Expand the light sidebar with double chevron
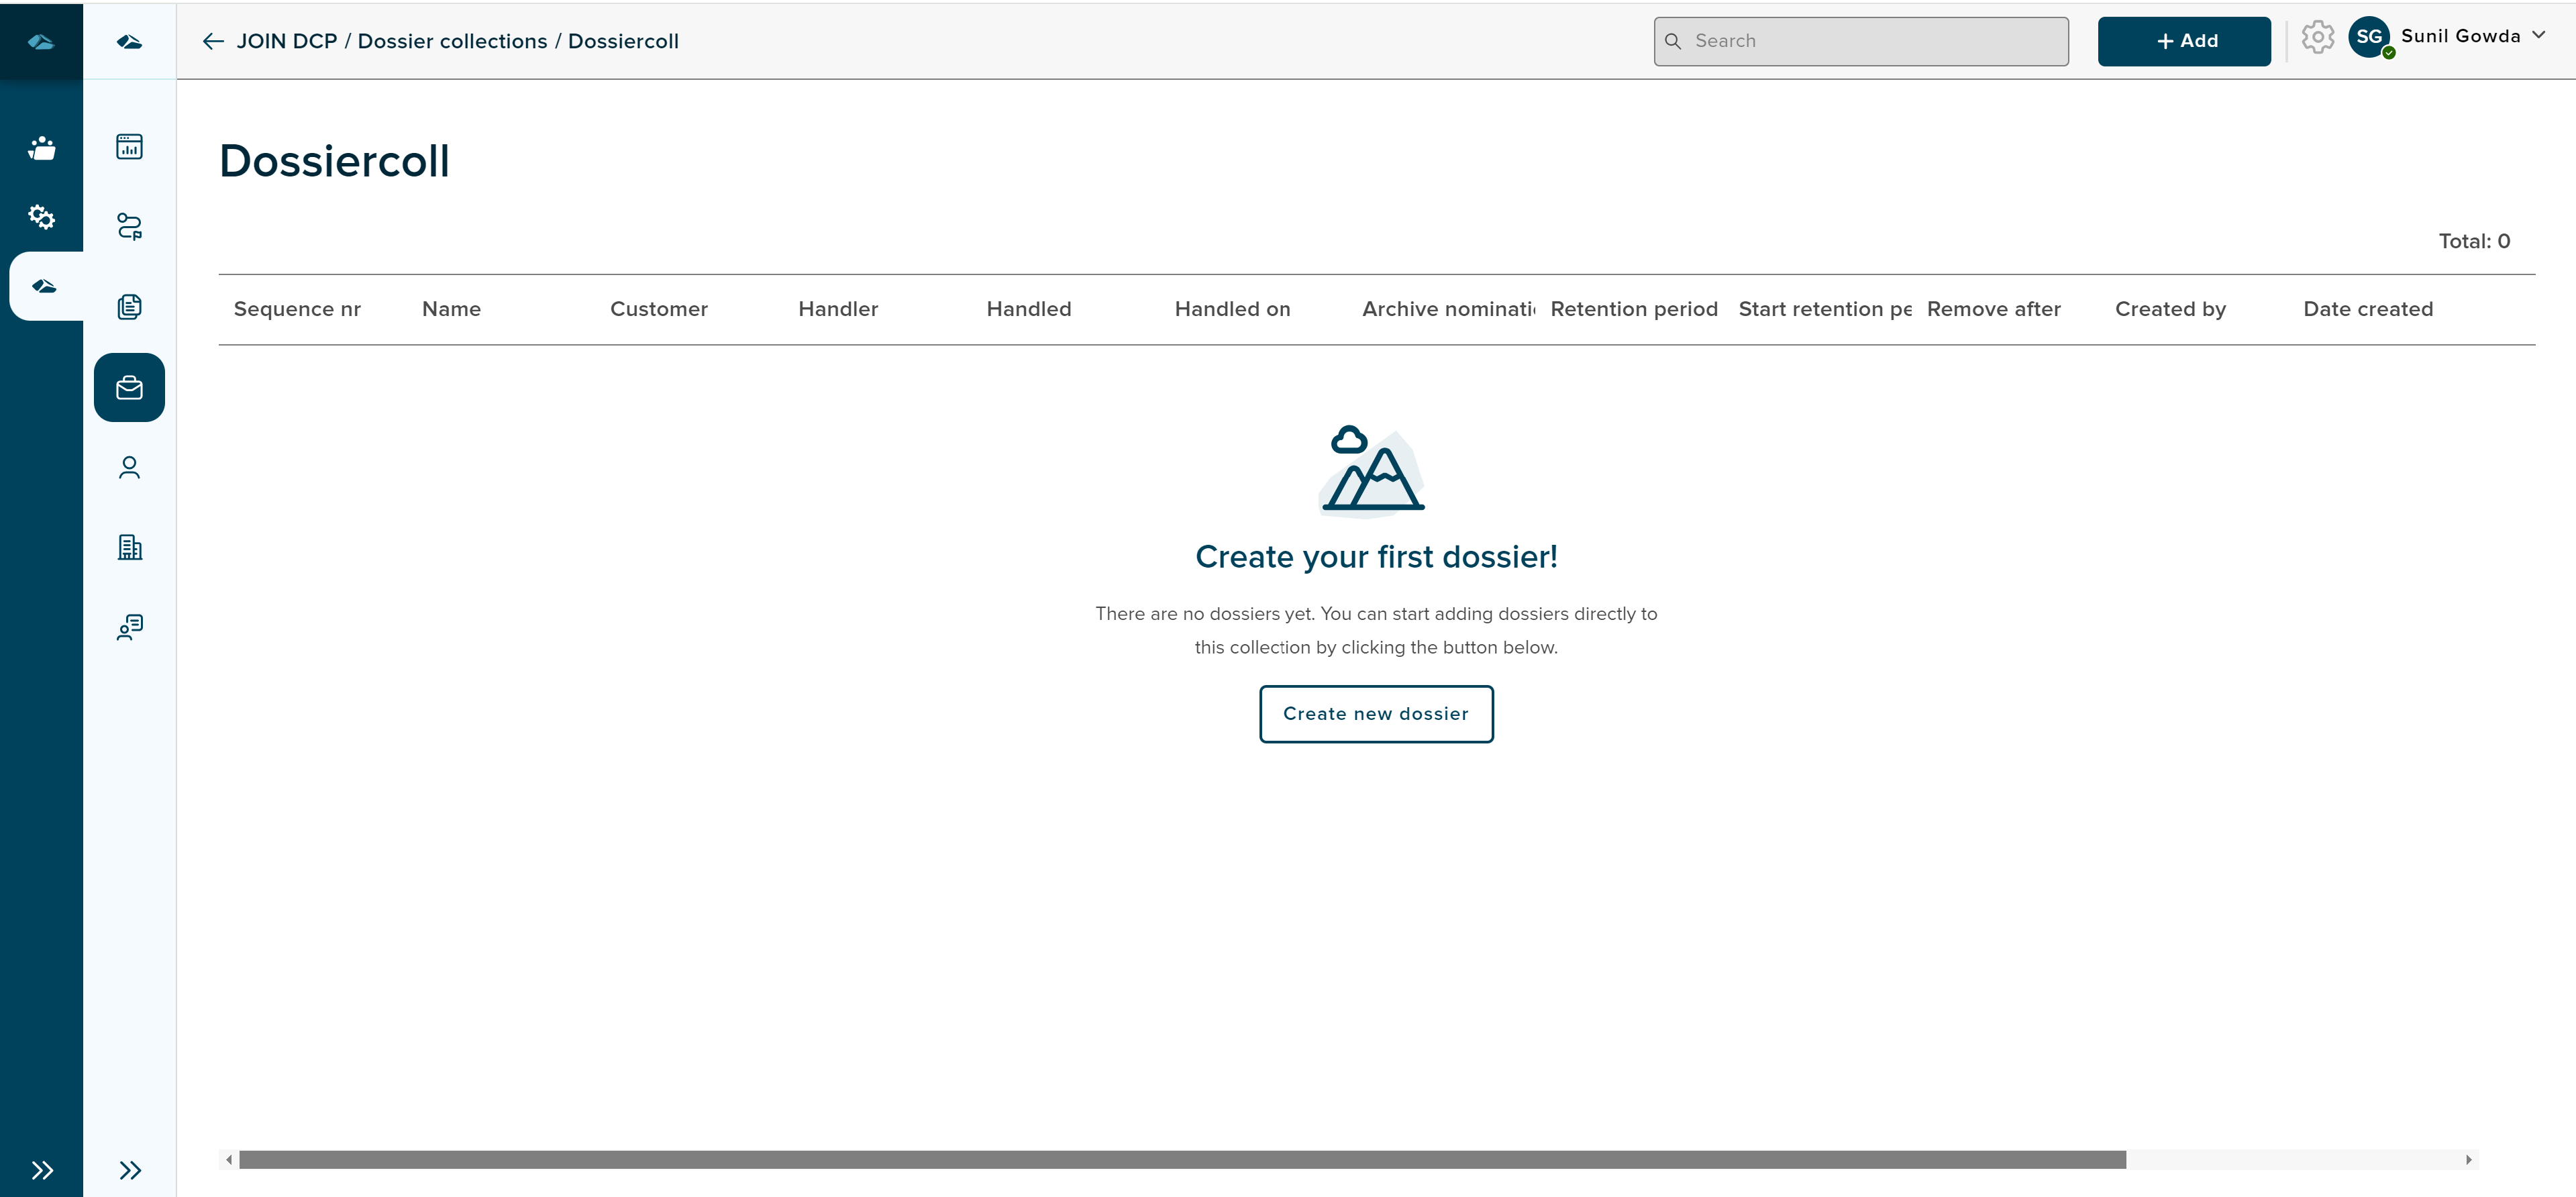Screen dimensions: 2576x1197 click(129, 1170)
